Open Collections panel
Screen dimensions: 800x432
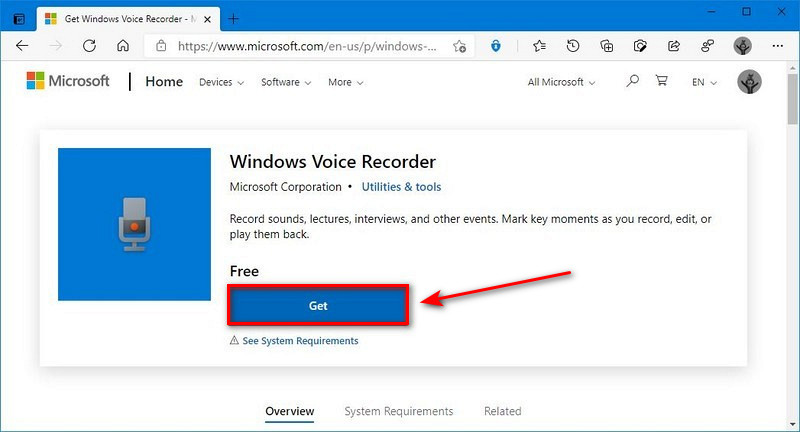[607, 46]
